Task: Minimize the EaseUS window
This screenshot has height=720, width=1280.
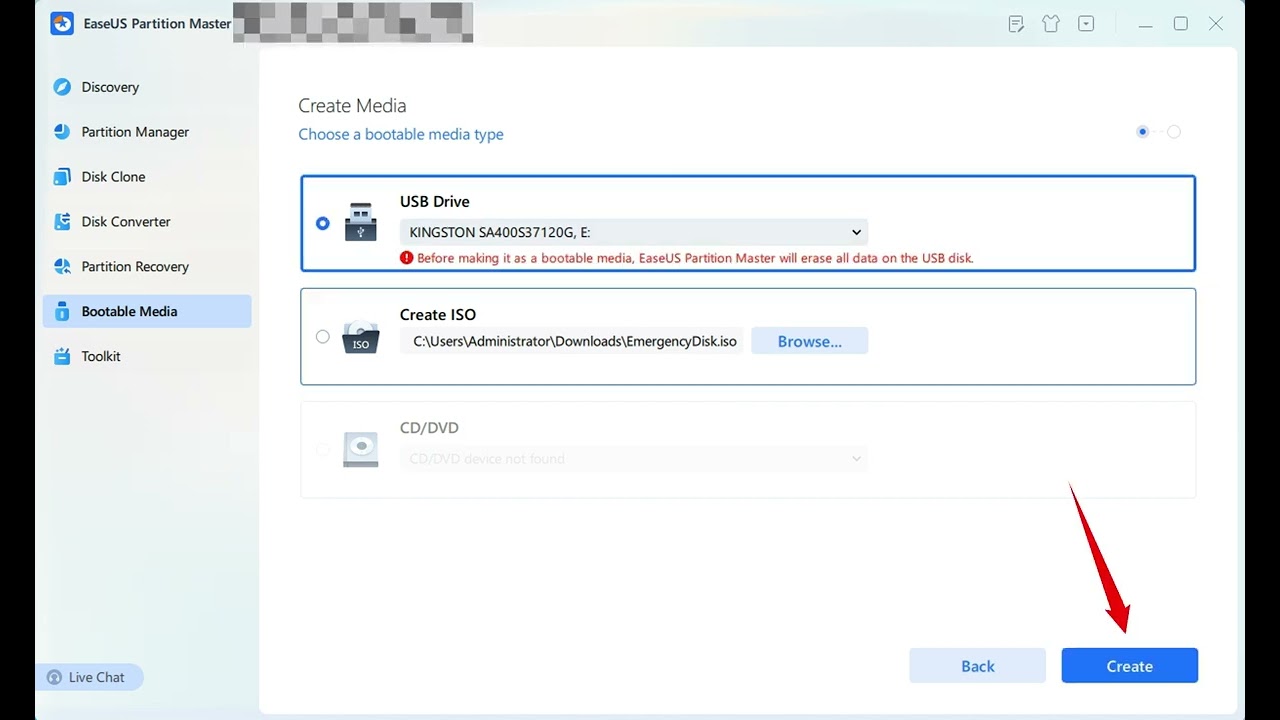Action: pos(1146,24)
